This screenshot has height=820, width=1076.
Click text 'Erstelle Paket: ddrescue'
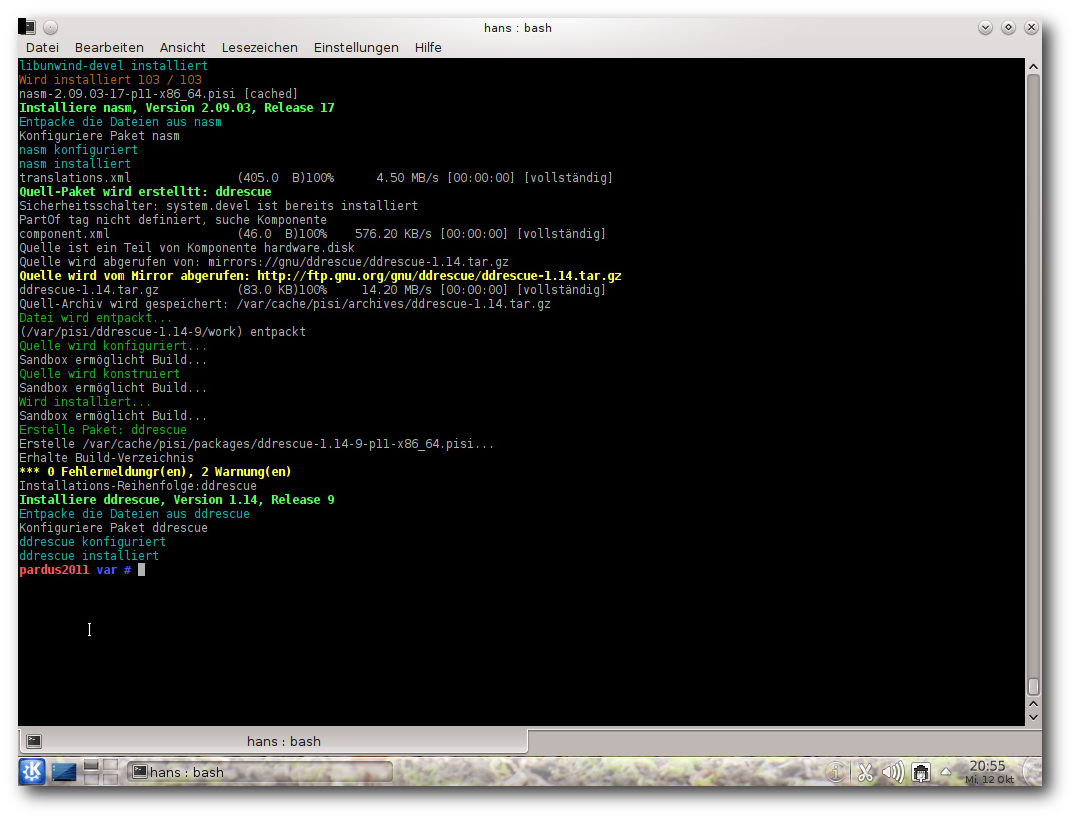point(103,430)
